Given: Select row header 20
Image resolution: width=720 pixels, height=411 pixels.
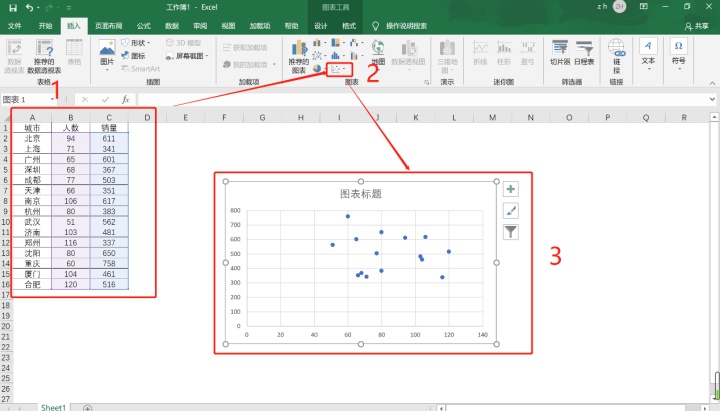Looking at the screenshot, I should (6, 326).
